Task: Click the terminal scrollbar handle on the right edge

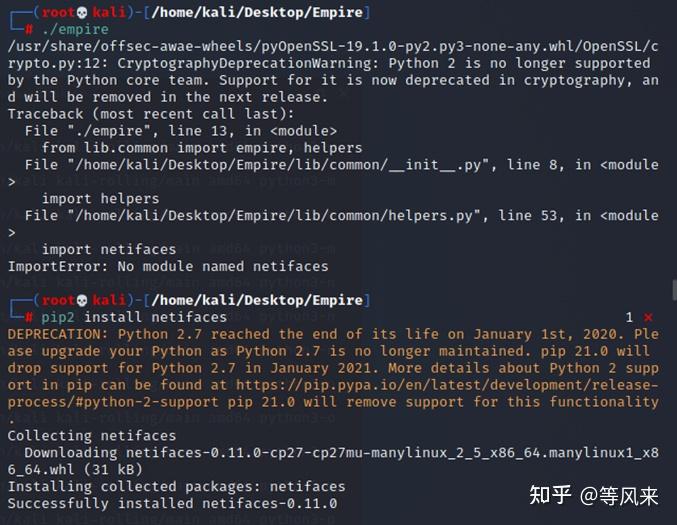Action: tap(674, 289)
